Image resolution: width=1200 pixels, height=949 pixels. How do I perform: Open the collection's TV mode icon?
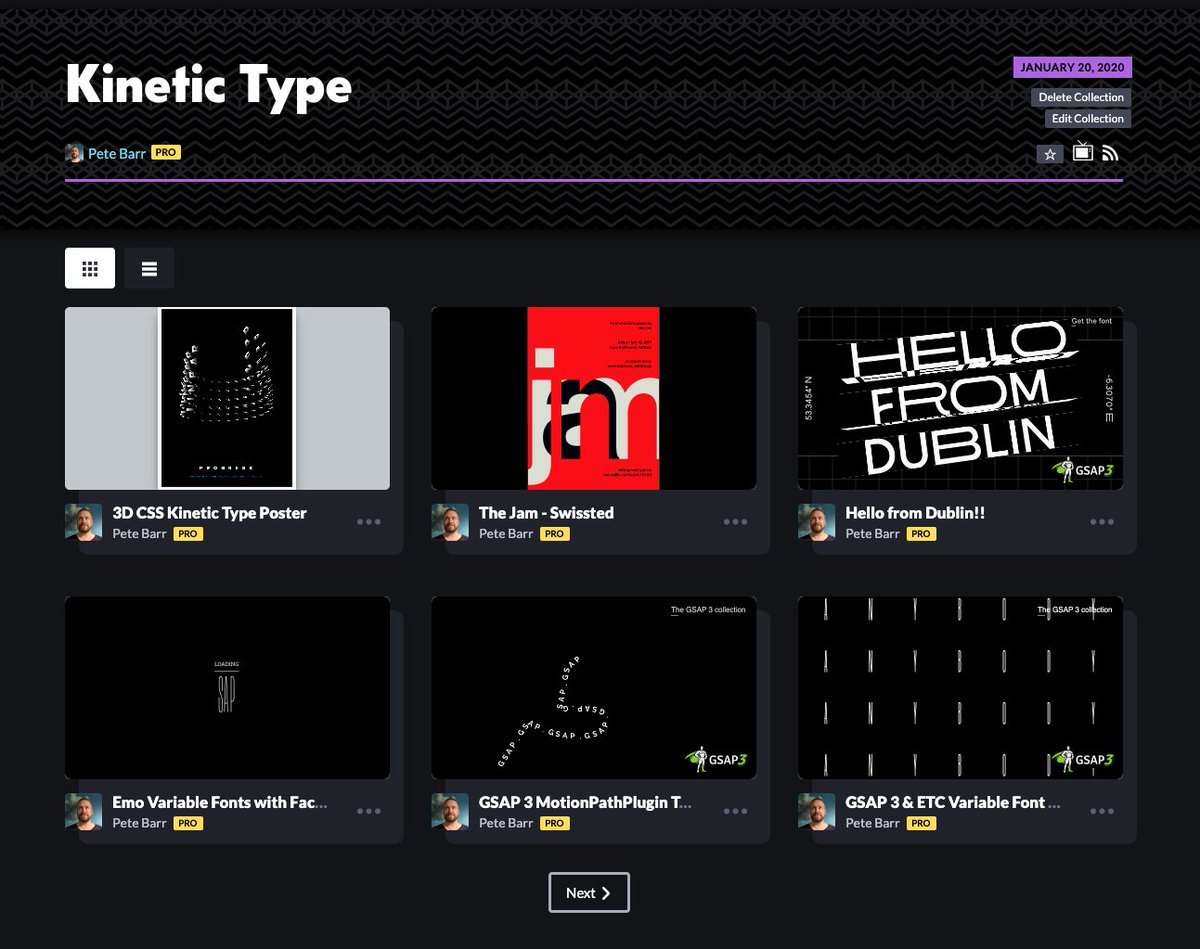point(1082,152)
